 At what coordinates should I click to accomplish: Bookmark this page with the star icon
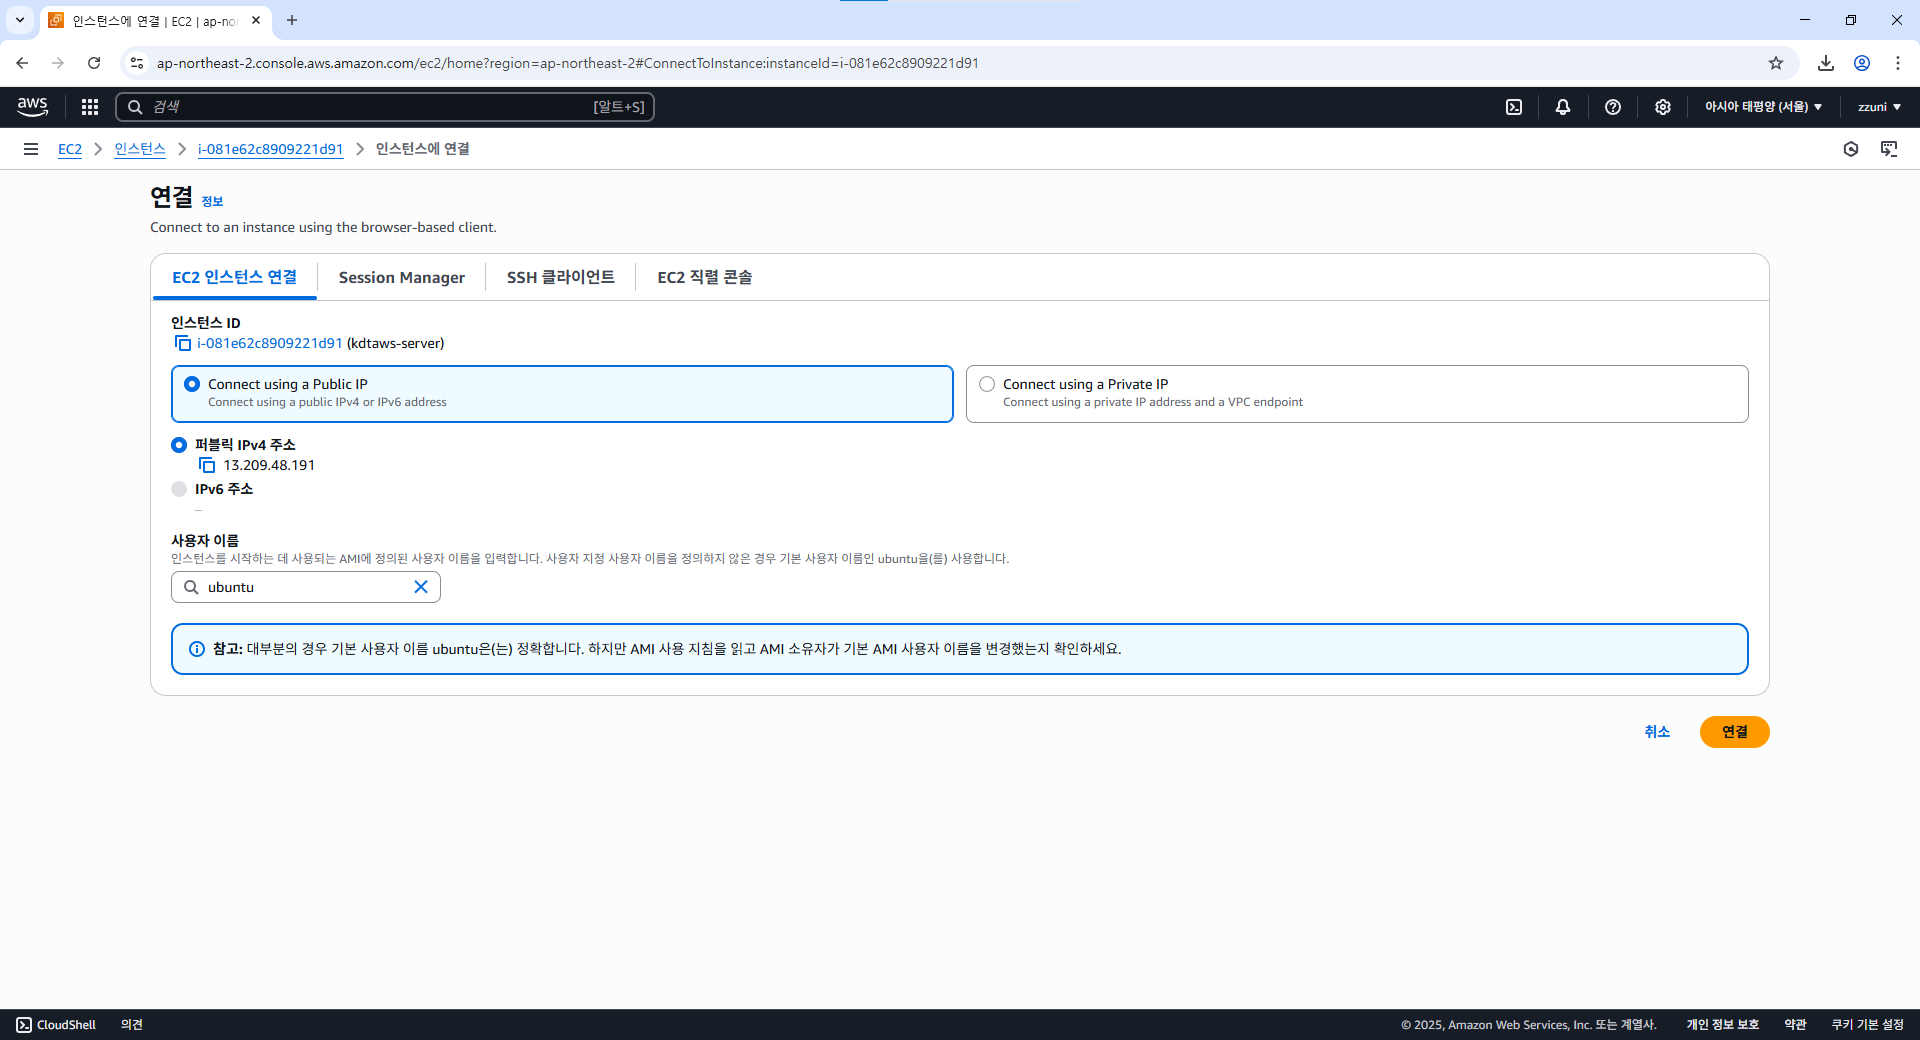click(1776, 63)
